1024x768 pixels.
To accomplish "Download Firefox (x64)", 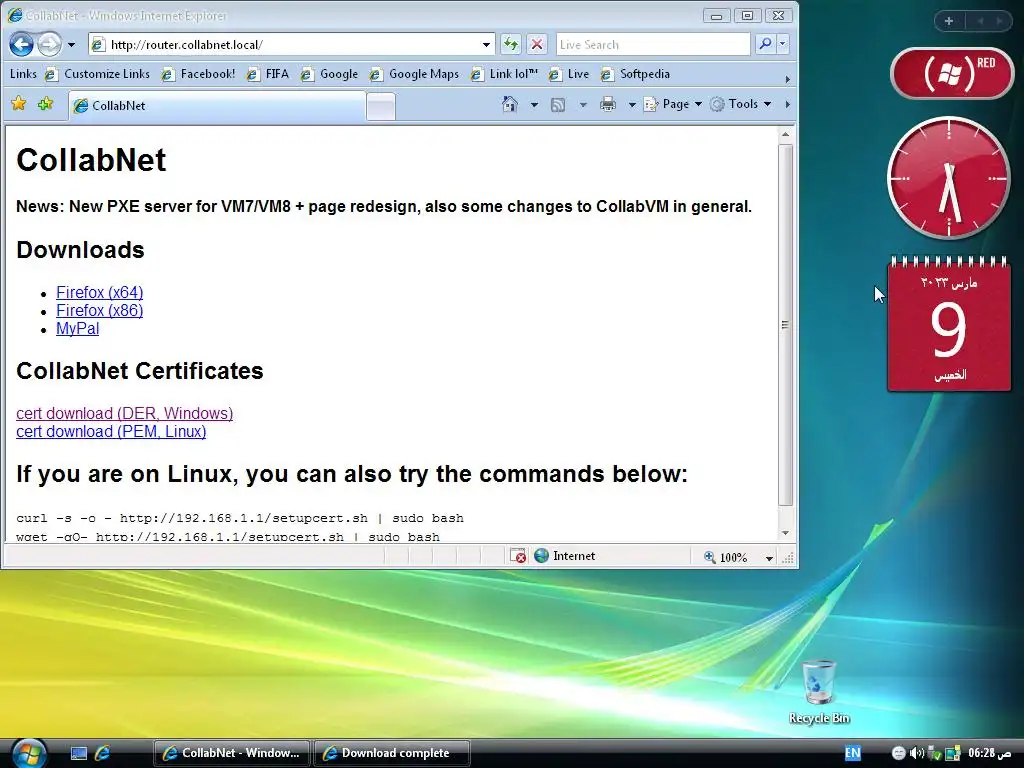I will 99,293.
